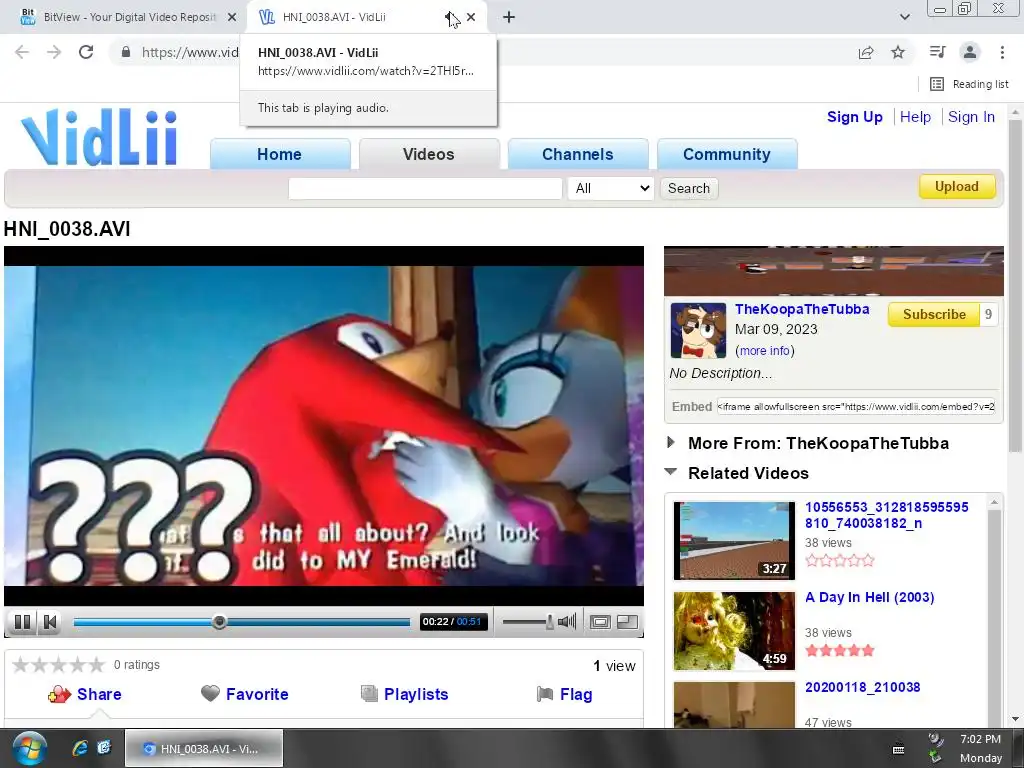Open Chrome three-dot menu
Image resolution: width=1024 pixels, height=768 pixels.
1002,52
